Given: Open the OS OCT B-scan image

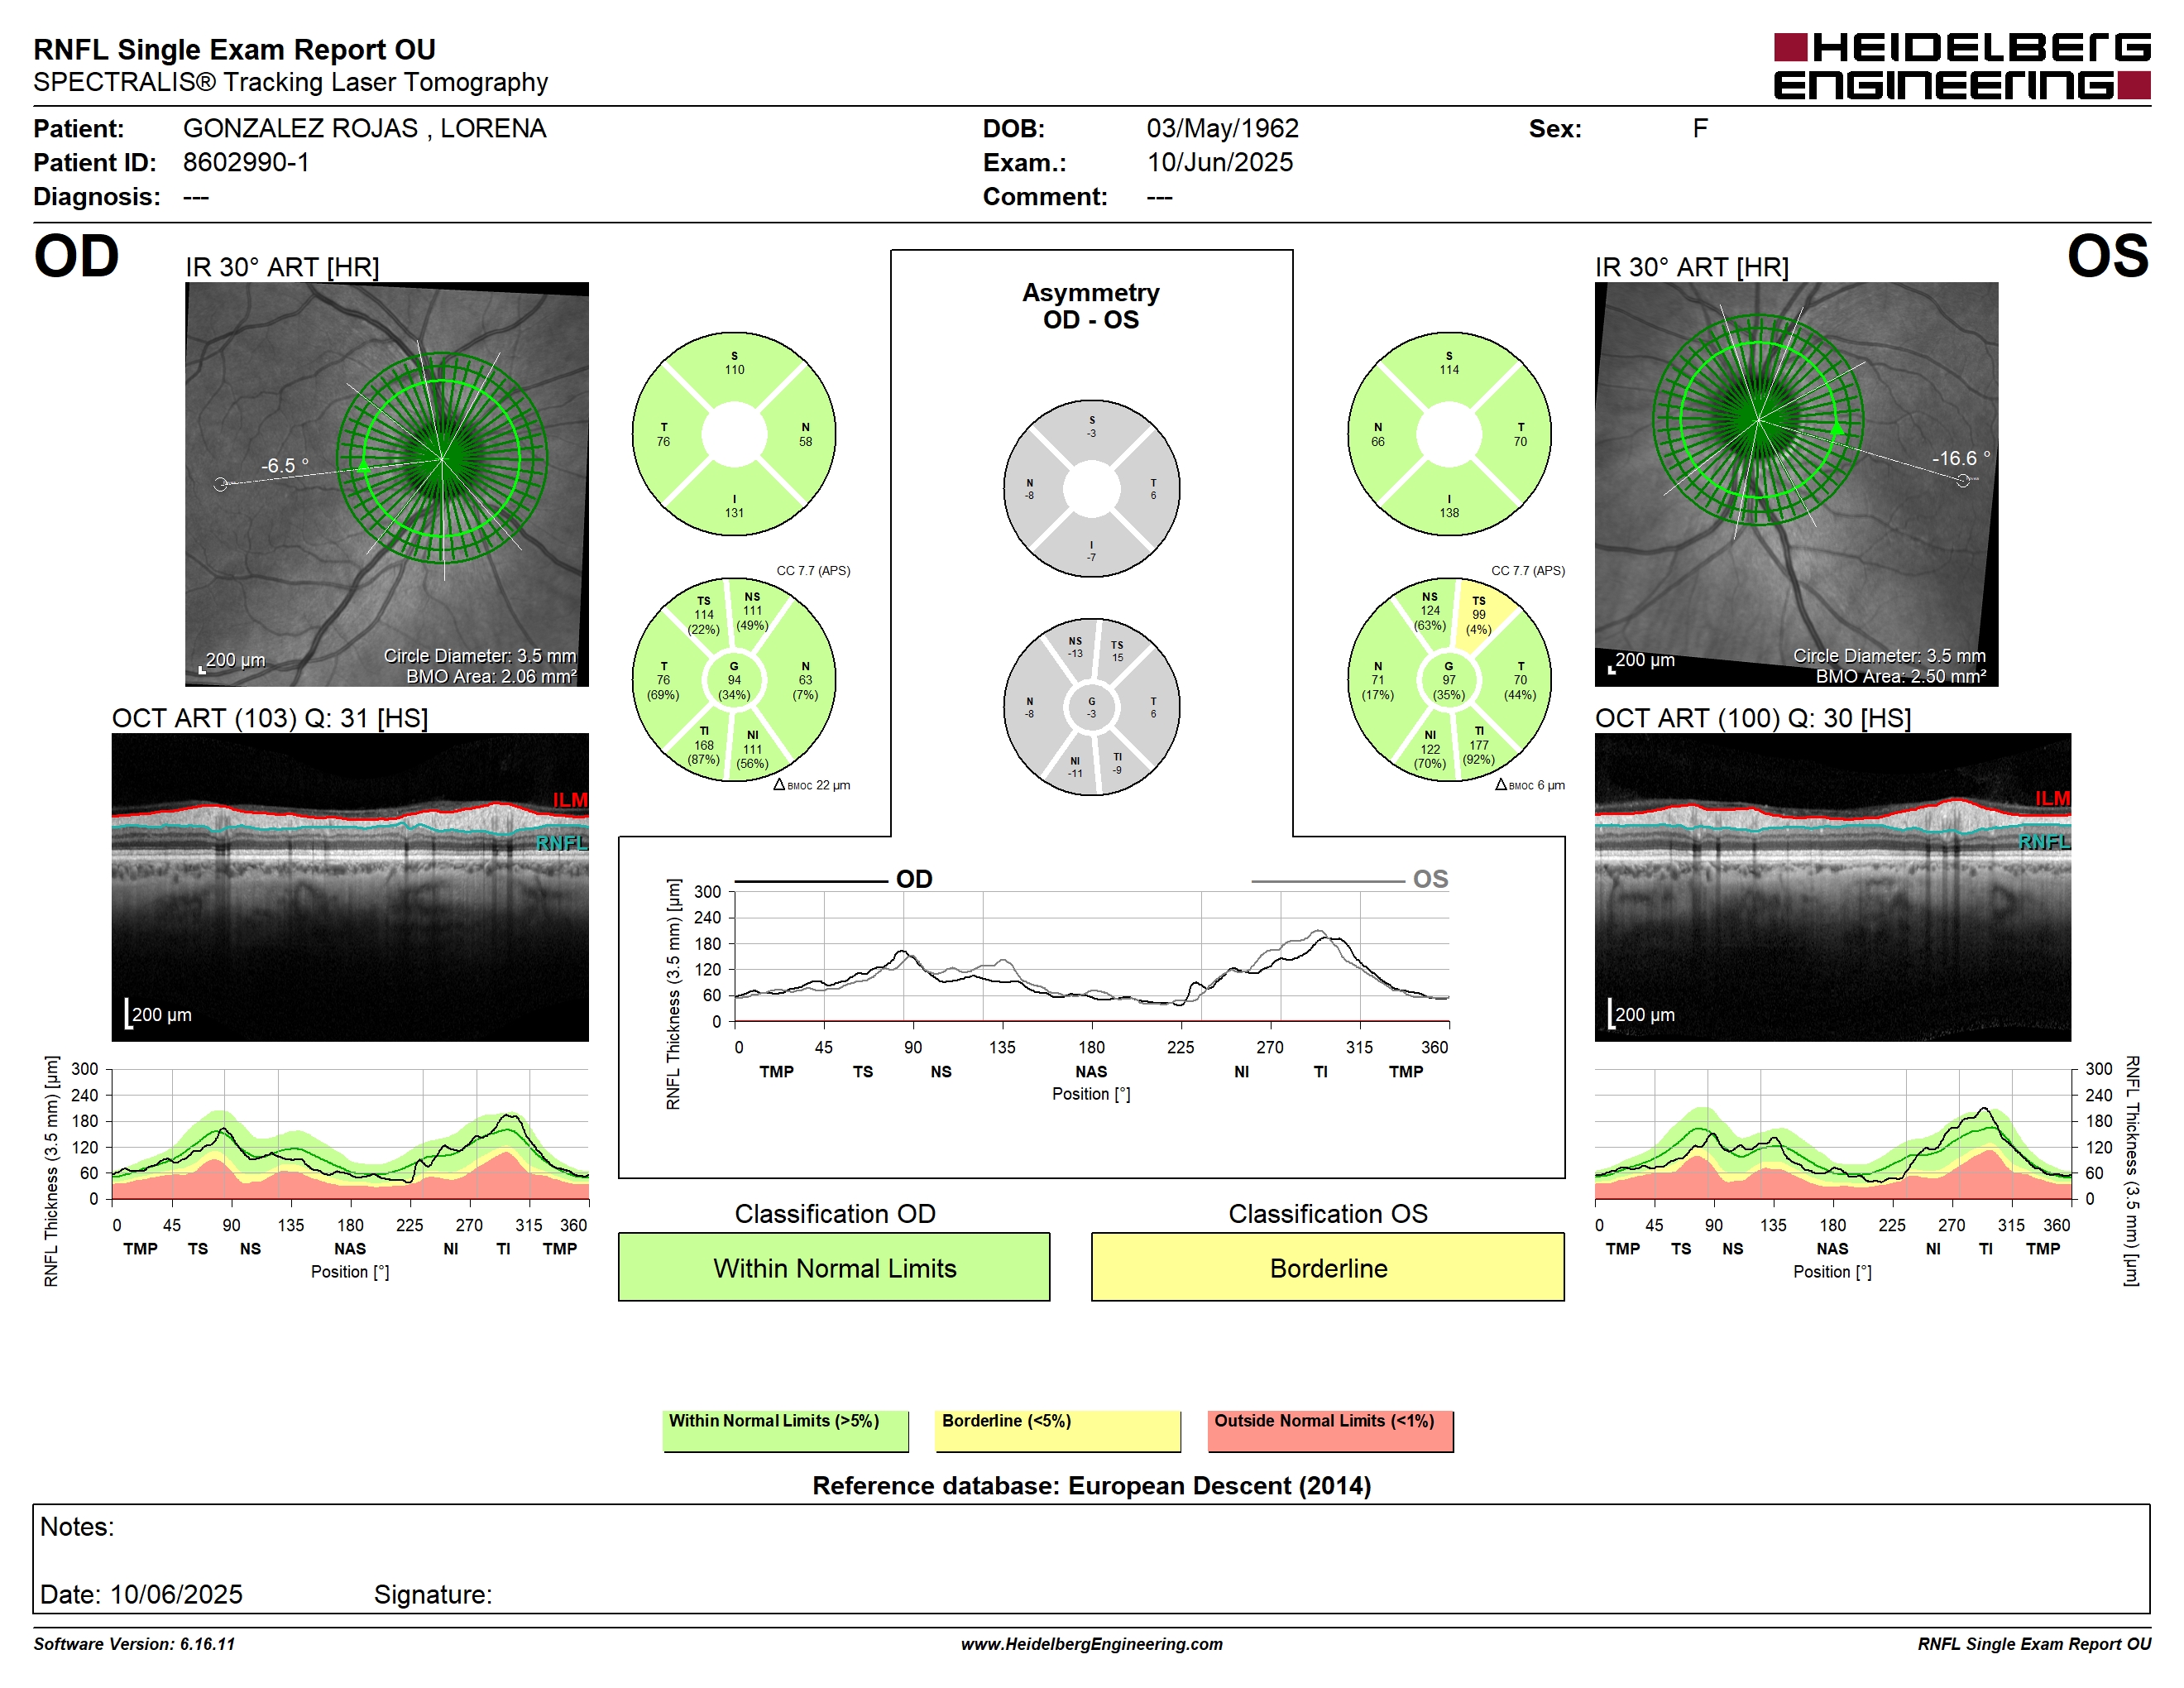Looking at the screenshot, I should (x=1832, y=887).
